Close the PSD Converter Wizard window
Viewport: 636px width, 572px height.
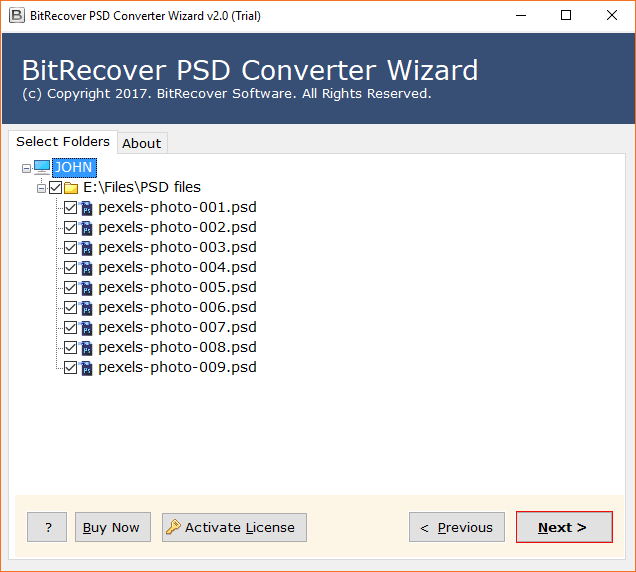(612, 15)
